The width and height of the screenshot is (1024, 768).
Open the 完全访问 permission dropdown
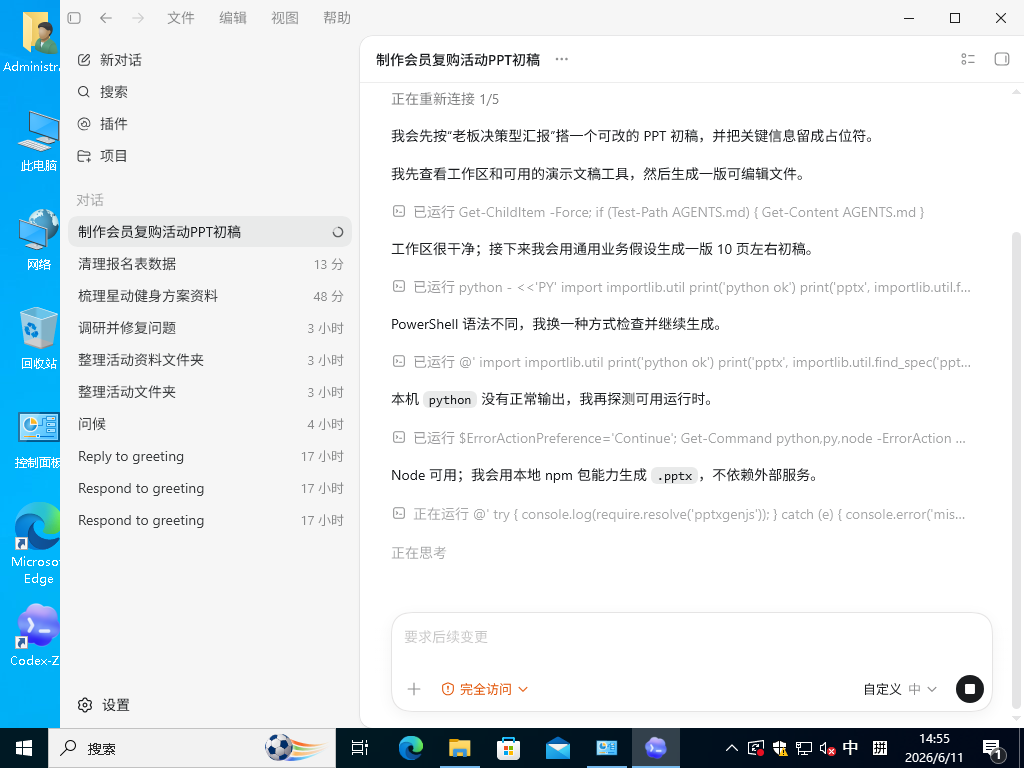pyautogui.click(x=485, y=689)
